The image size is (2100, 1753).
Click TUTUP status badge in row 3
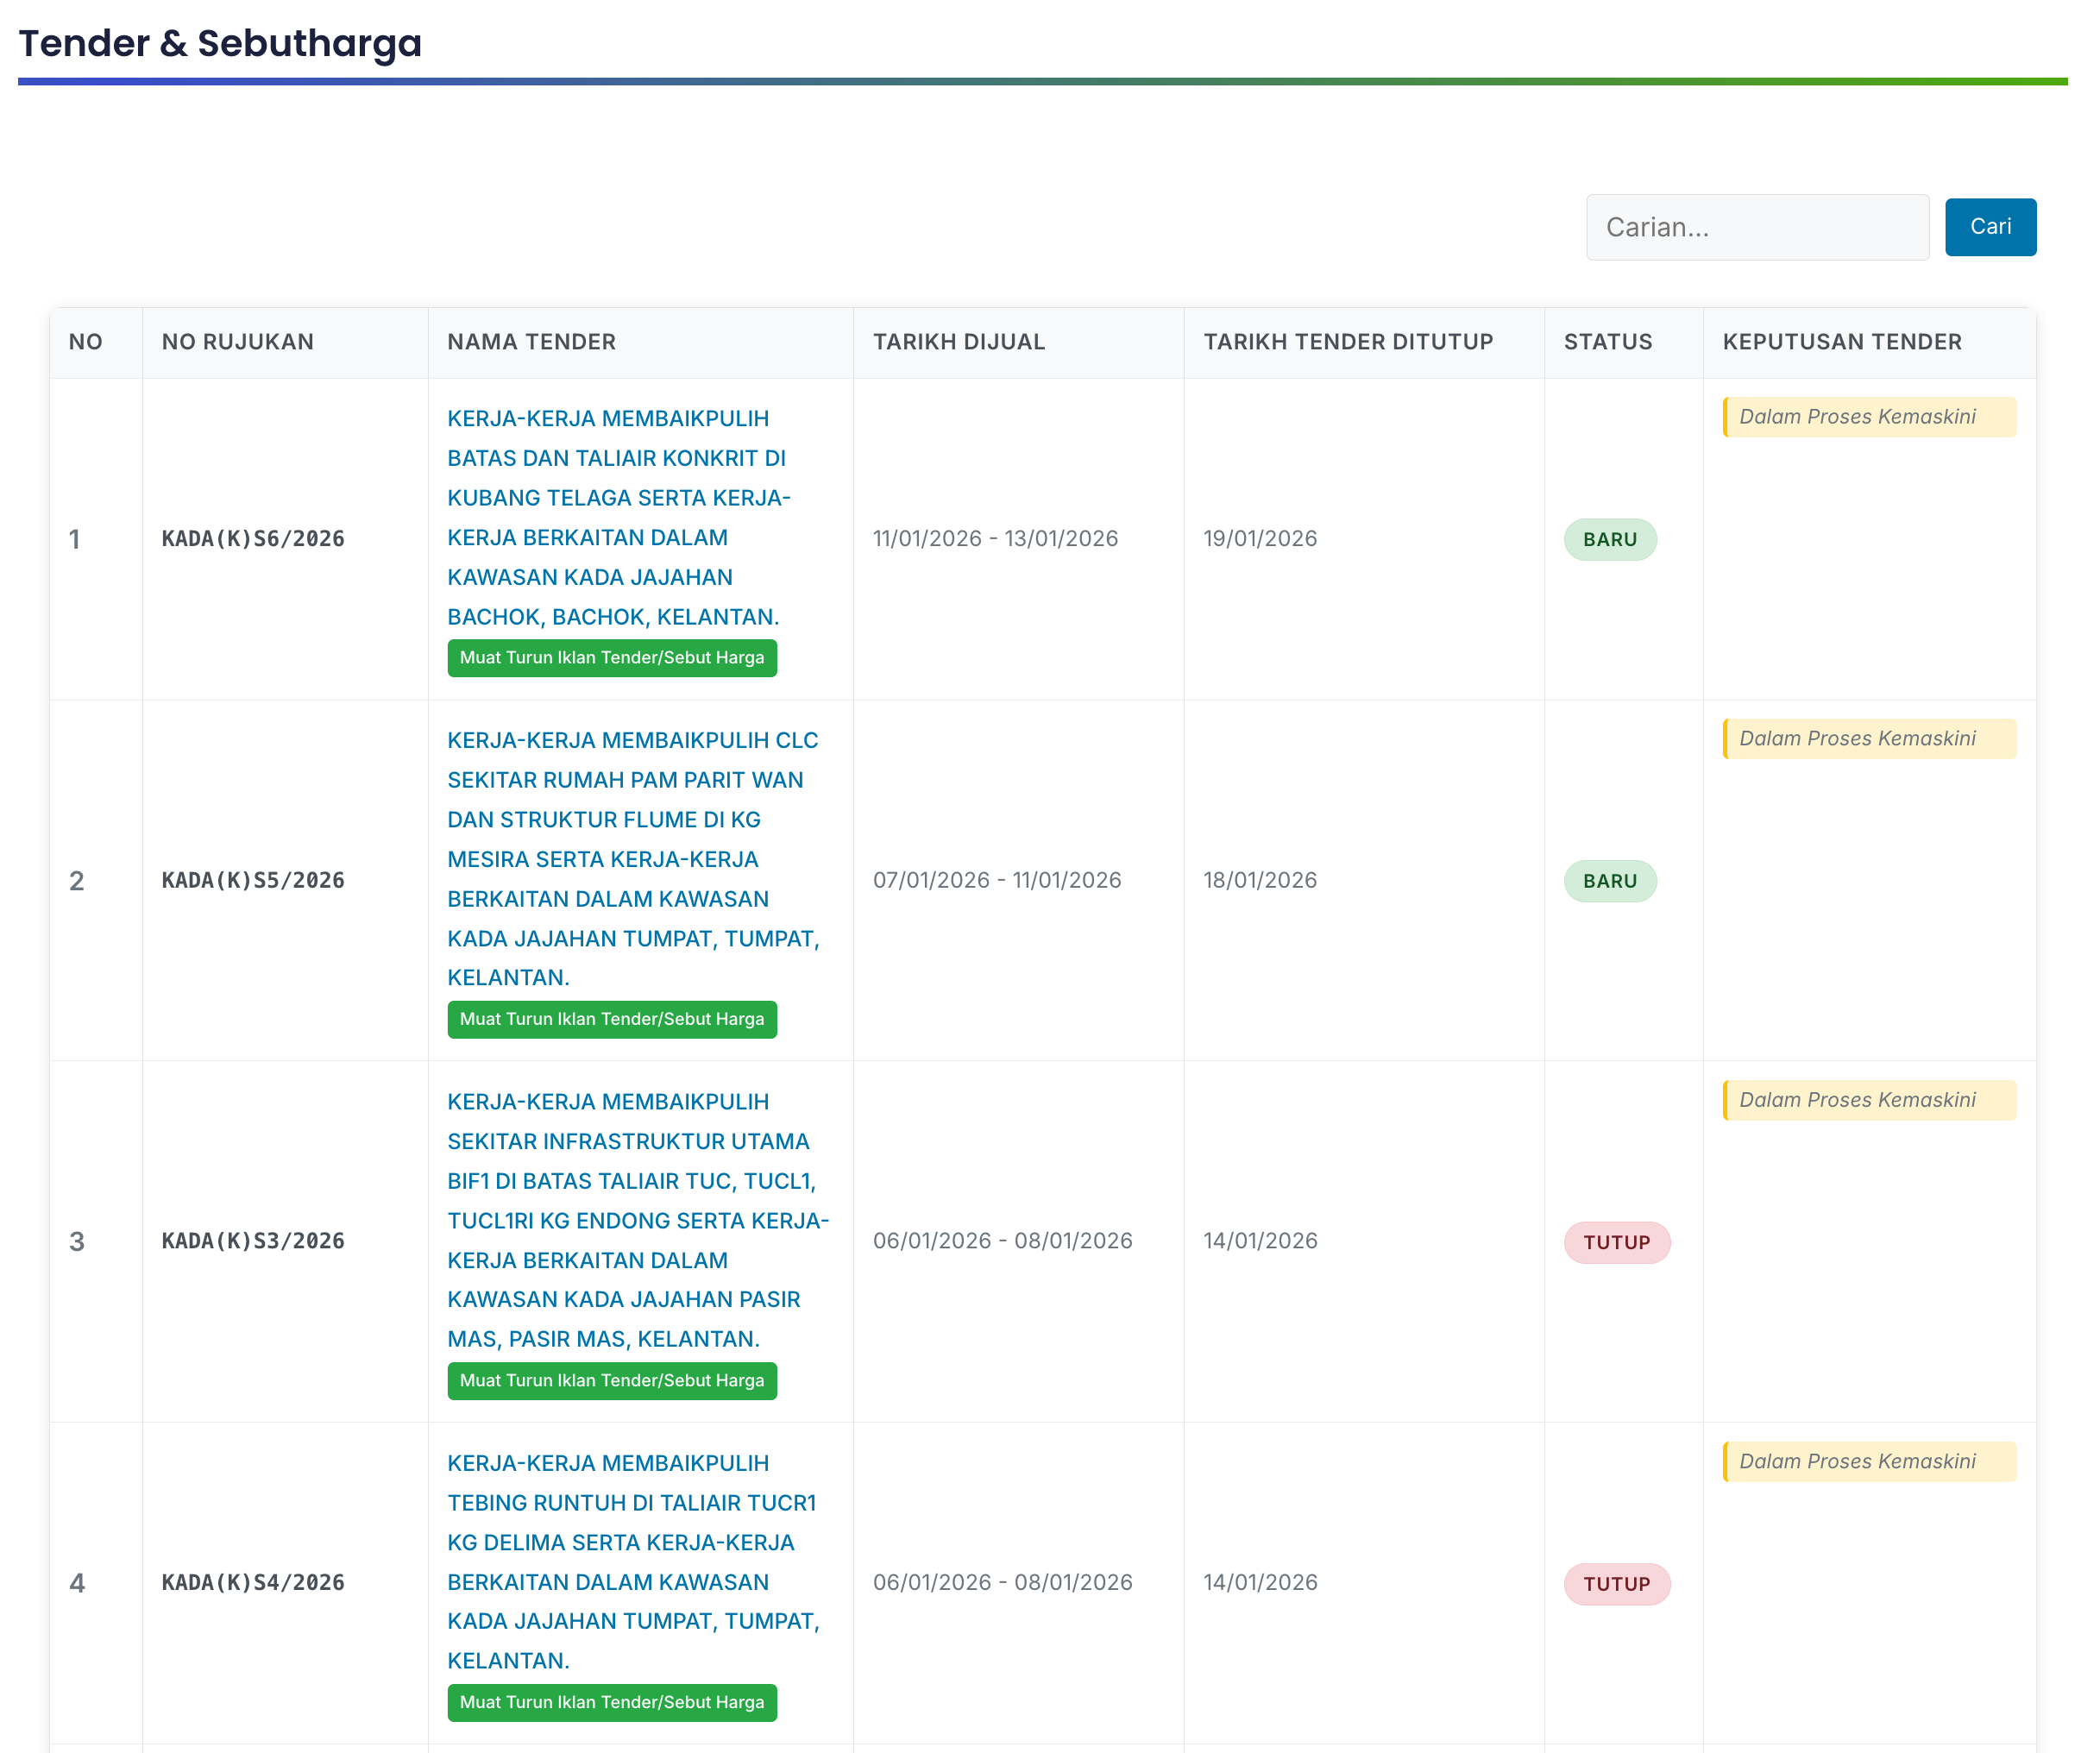(x=1615, y=1242)
